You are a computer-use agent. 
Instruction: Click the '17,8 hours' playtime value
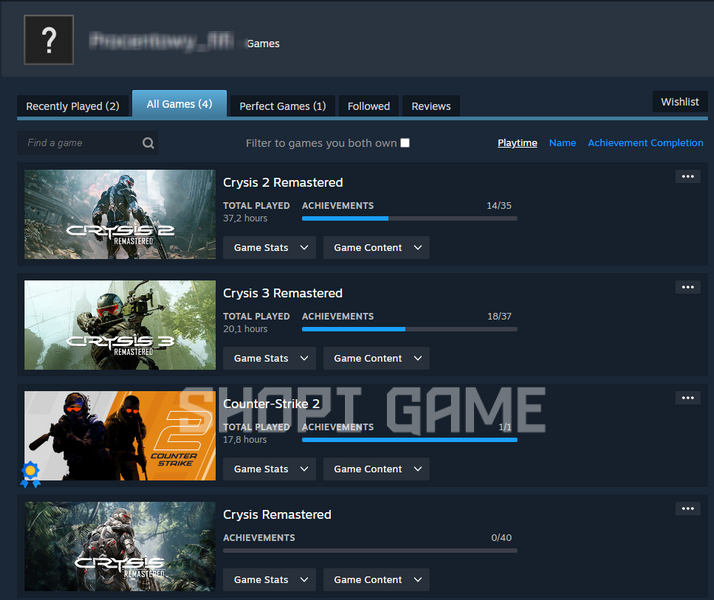[x=245, y=439]
